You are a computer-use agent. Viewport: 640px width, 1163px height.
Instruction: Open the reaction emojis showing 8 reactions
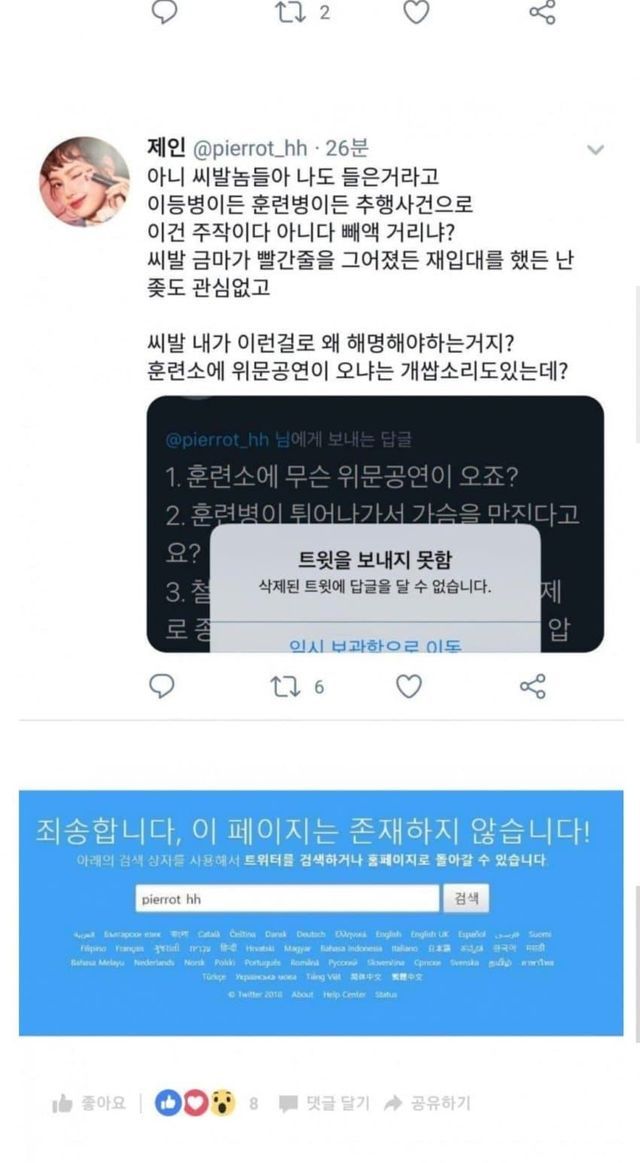tap(195, 1104)
